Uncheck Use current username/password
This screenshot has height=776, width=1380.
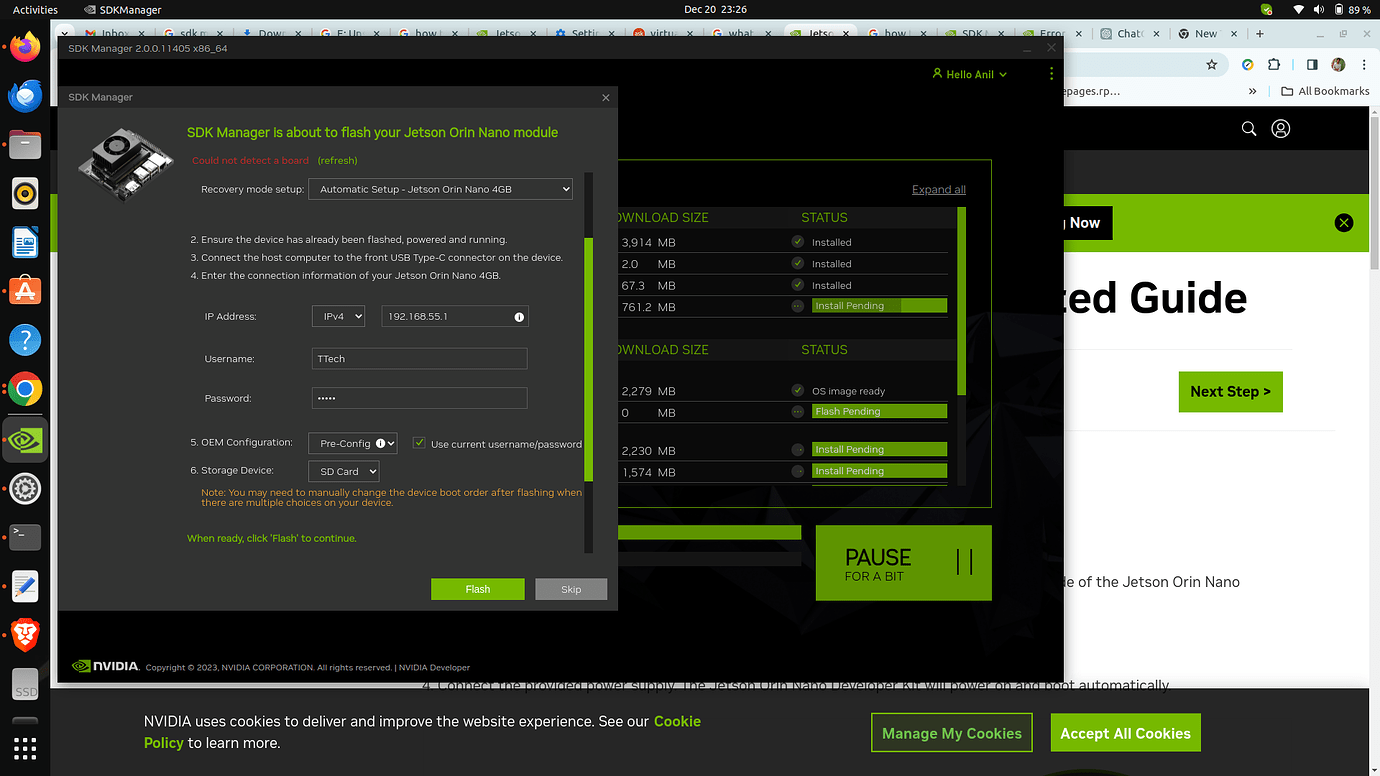417,443
